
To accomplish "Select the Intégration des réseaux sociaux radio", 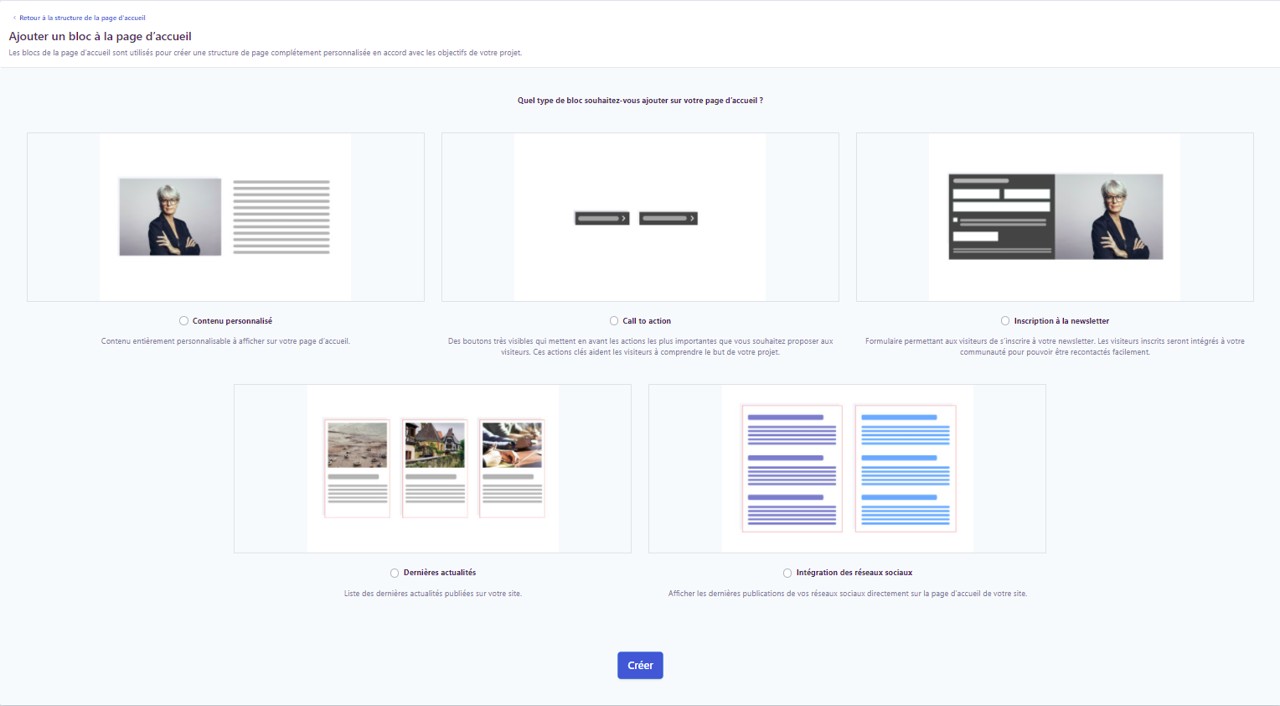I will pos(788,573).
